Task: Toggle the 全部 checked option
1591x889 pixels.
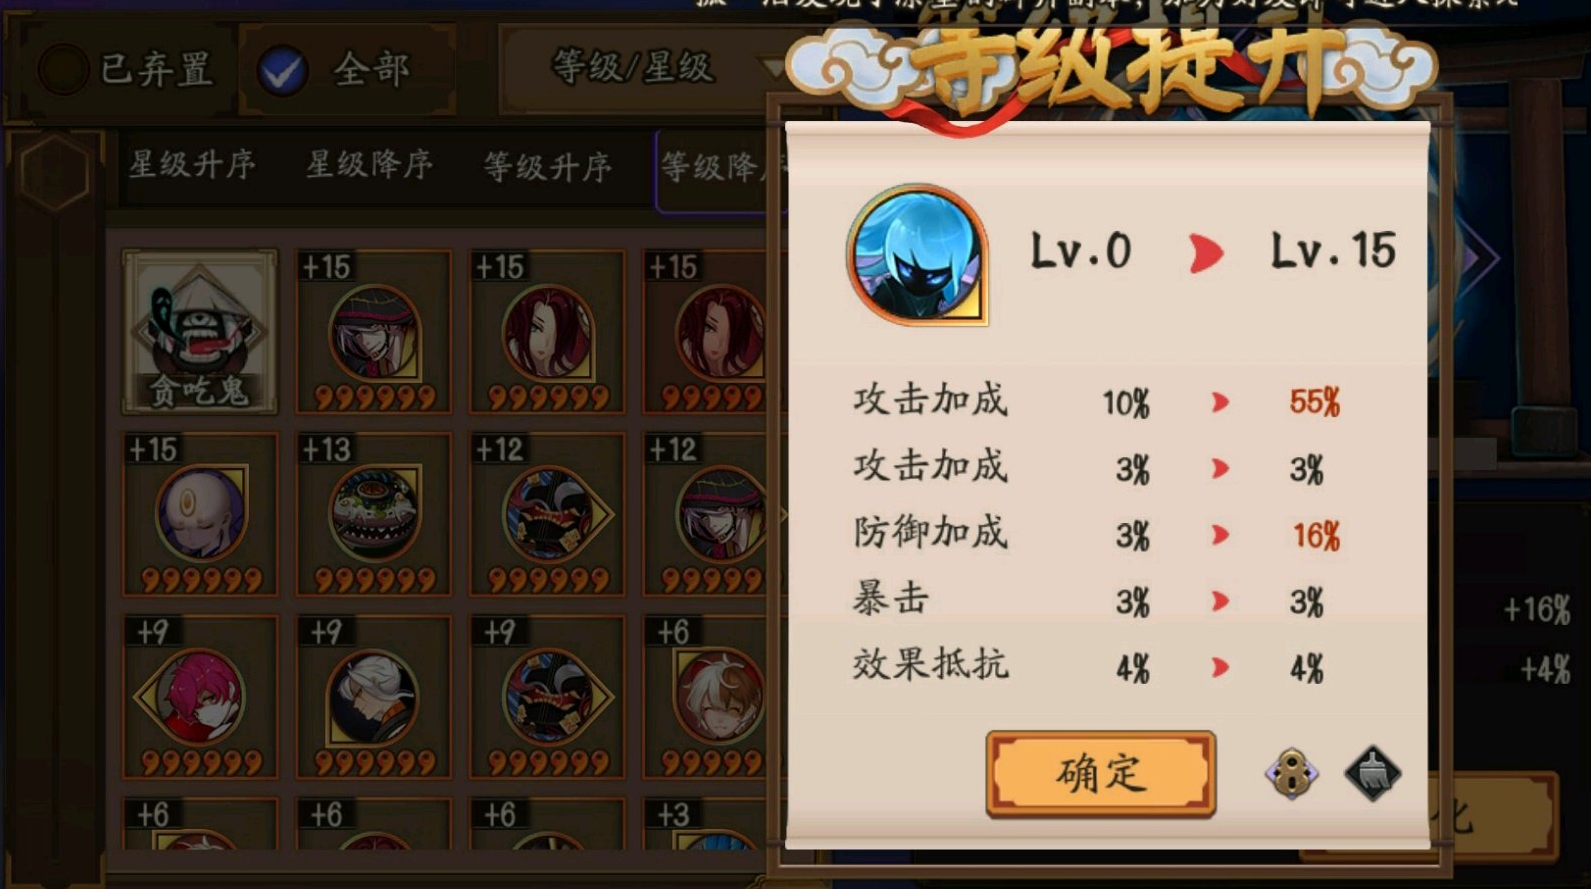Action: pyautogui.click(x=335, y=70)
